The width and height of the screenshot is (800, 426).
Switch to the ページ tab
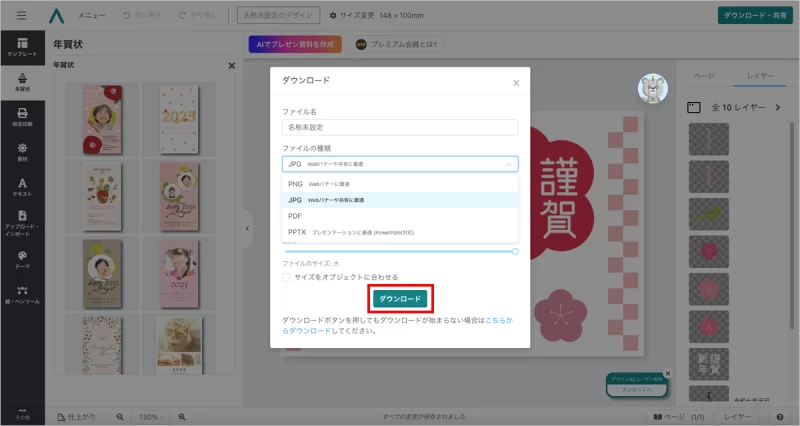[704, 76]
